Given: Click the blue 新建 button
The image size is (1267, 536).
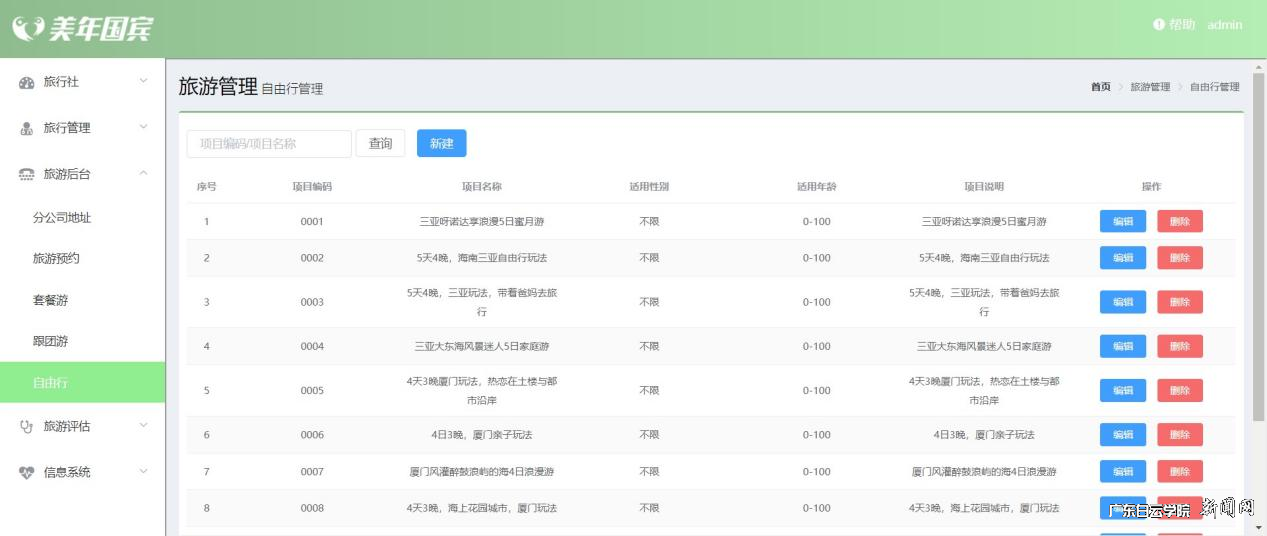Looking at the screenshot, I should click(441, 144).
